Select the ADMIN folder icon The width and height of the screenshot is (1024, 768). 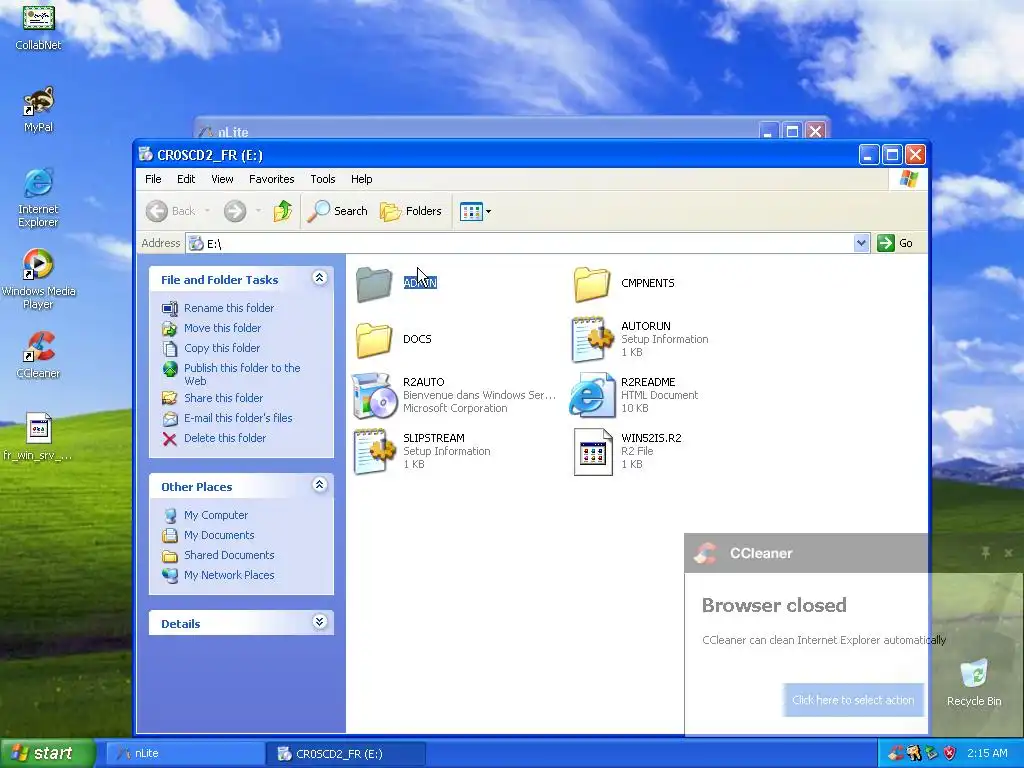click(374, 284)
